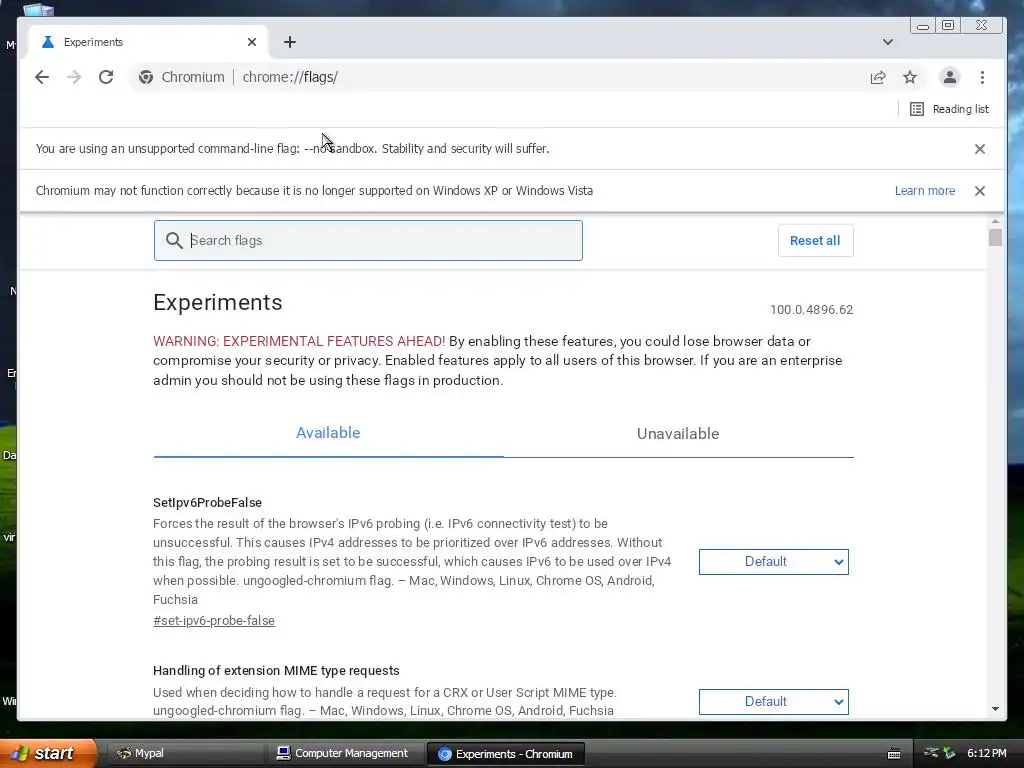1024x768 pixels.
Task: Click the page scrollbar thumb
Action: point(995,237)
